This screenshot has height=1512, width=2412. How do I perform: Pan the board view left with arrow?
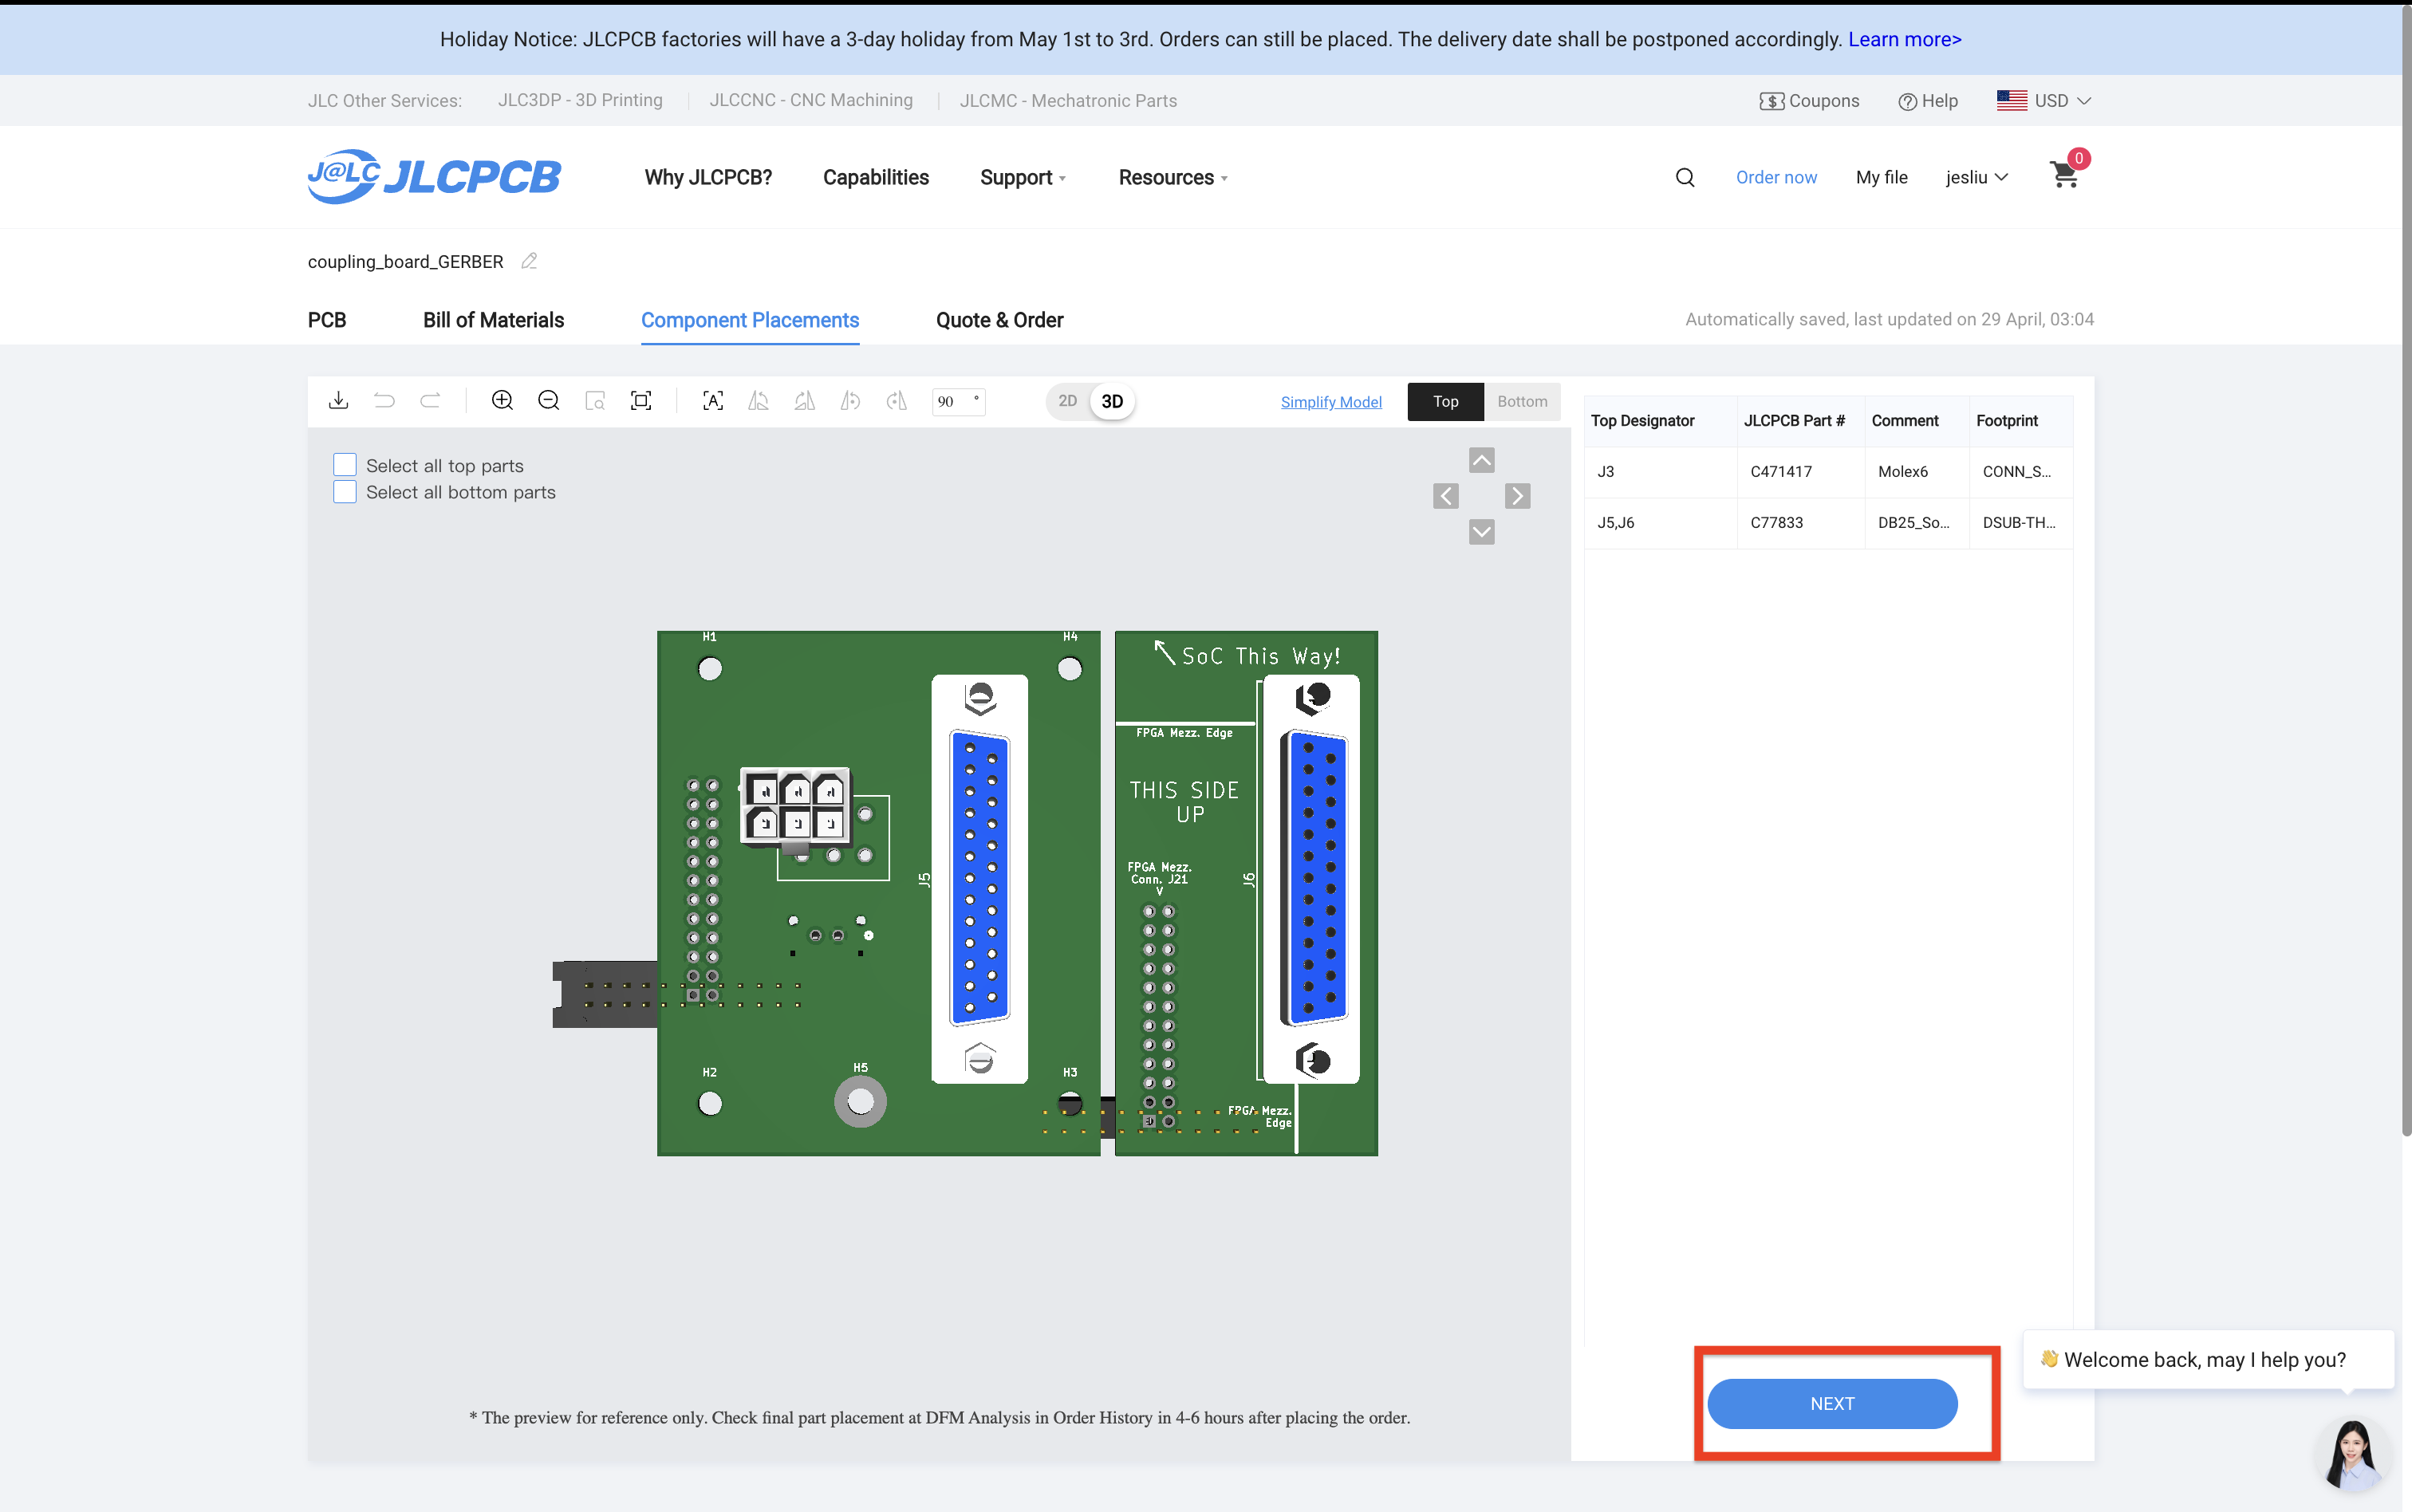pos(1445,496)
